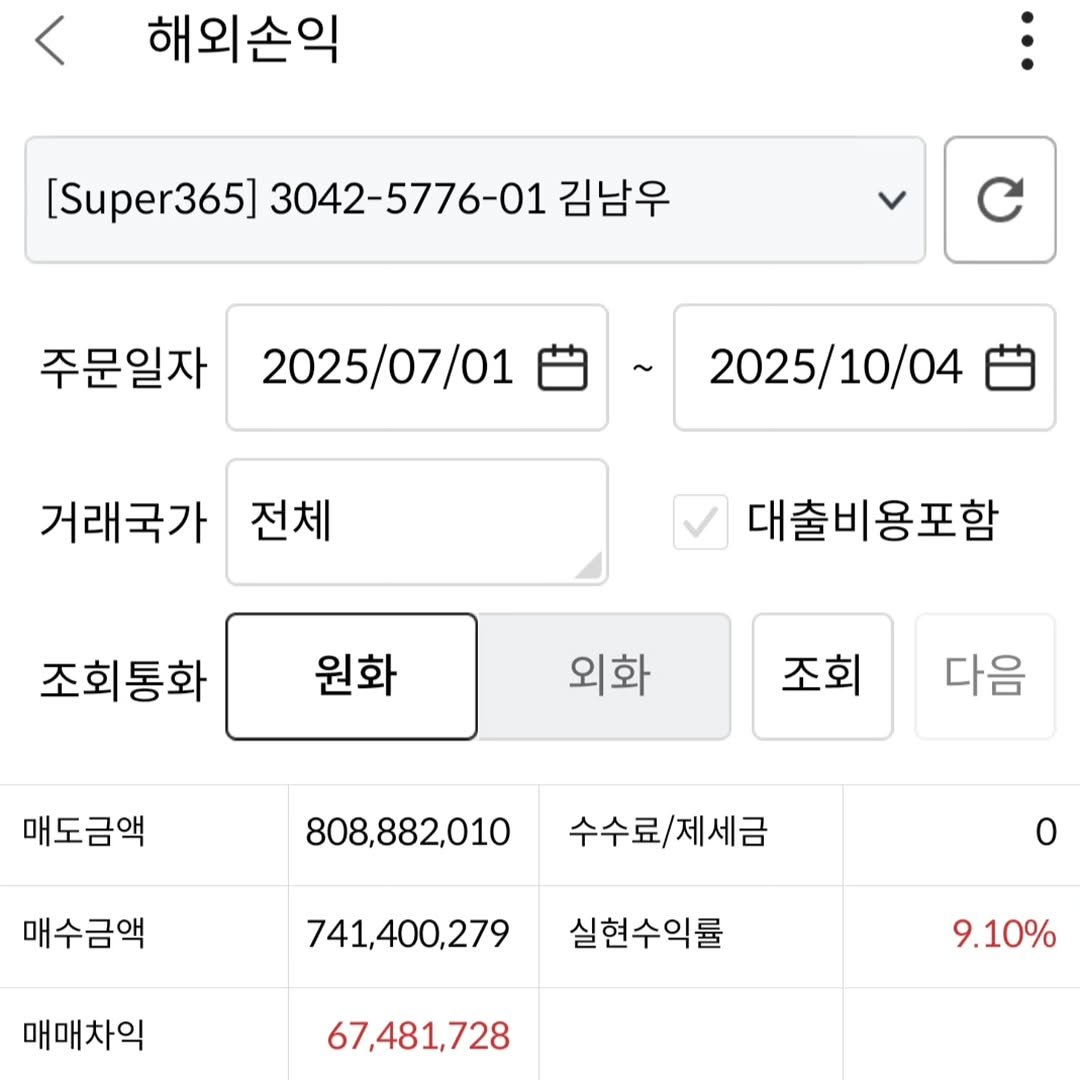Expand the 거래국가 dropdown showing 전체
1080x1080 pixels.
click(417, 521)
